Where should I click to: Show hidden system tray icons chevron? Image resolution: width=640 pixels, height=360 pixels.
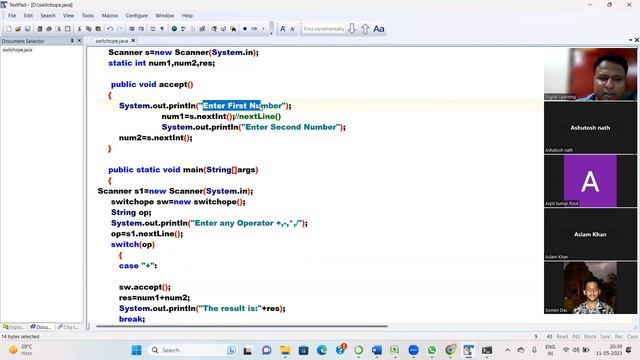coord(507,350)
